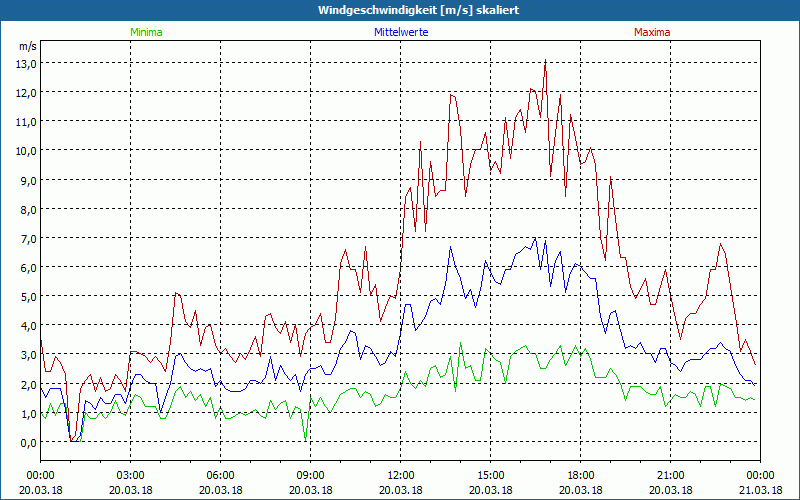Click the 13,0 y-axis value label

pos(24,63)
